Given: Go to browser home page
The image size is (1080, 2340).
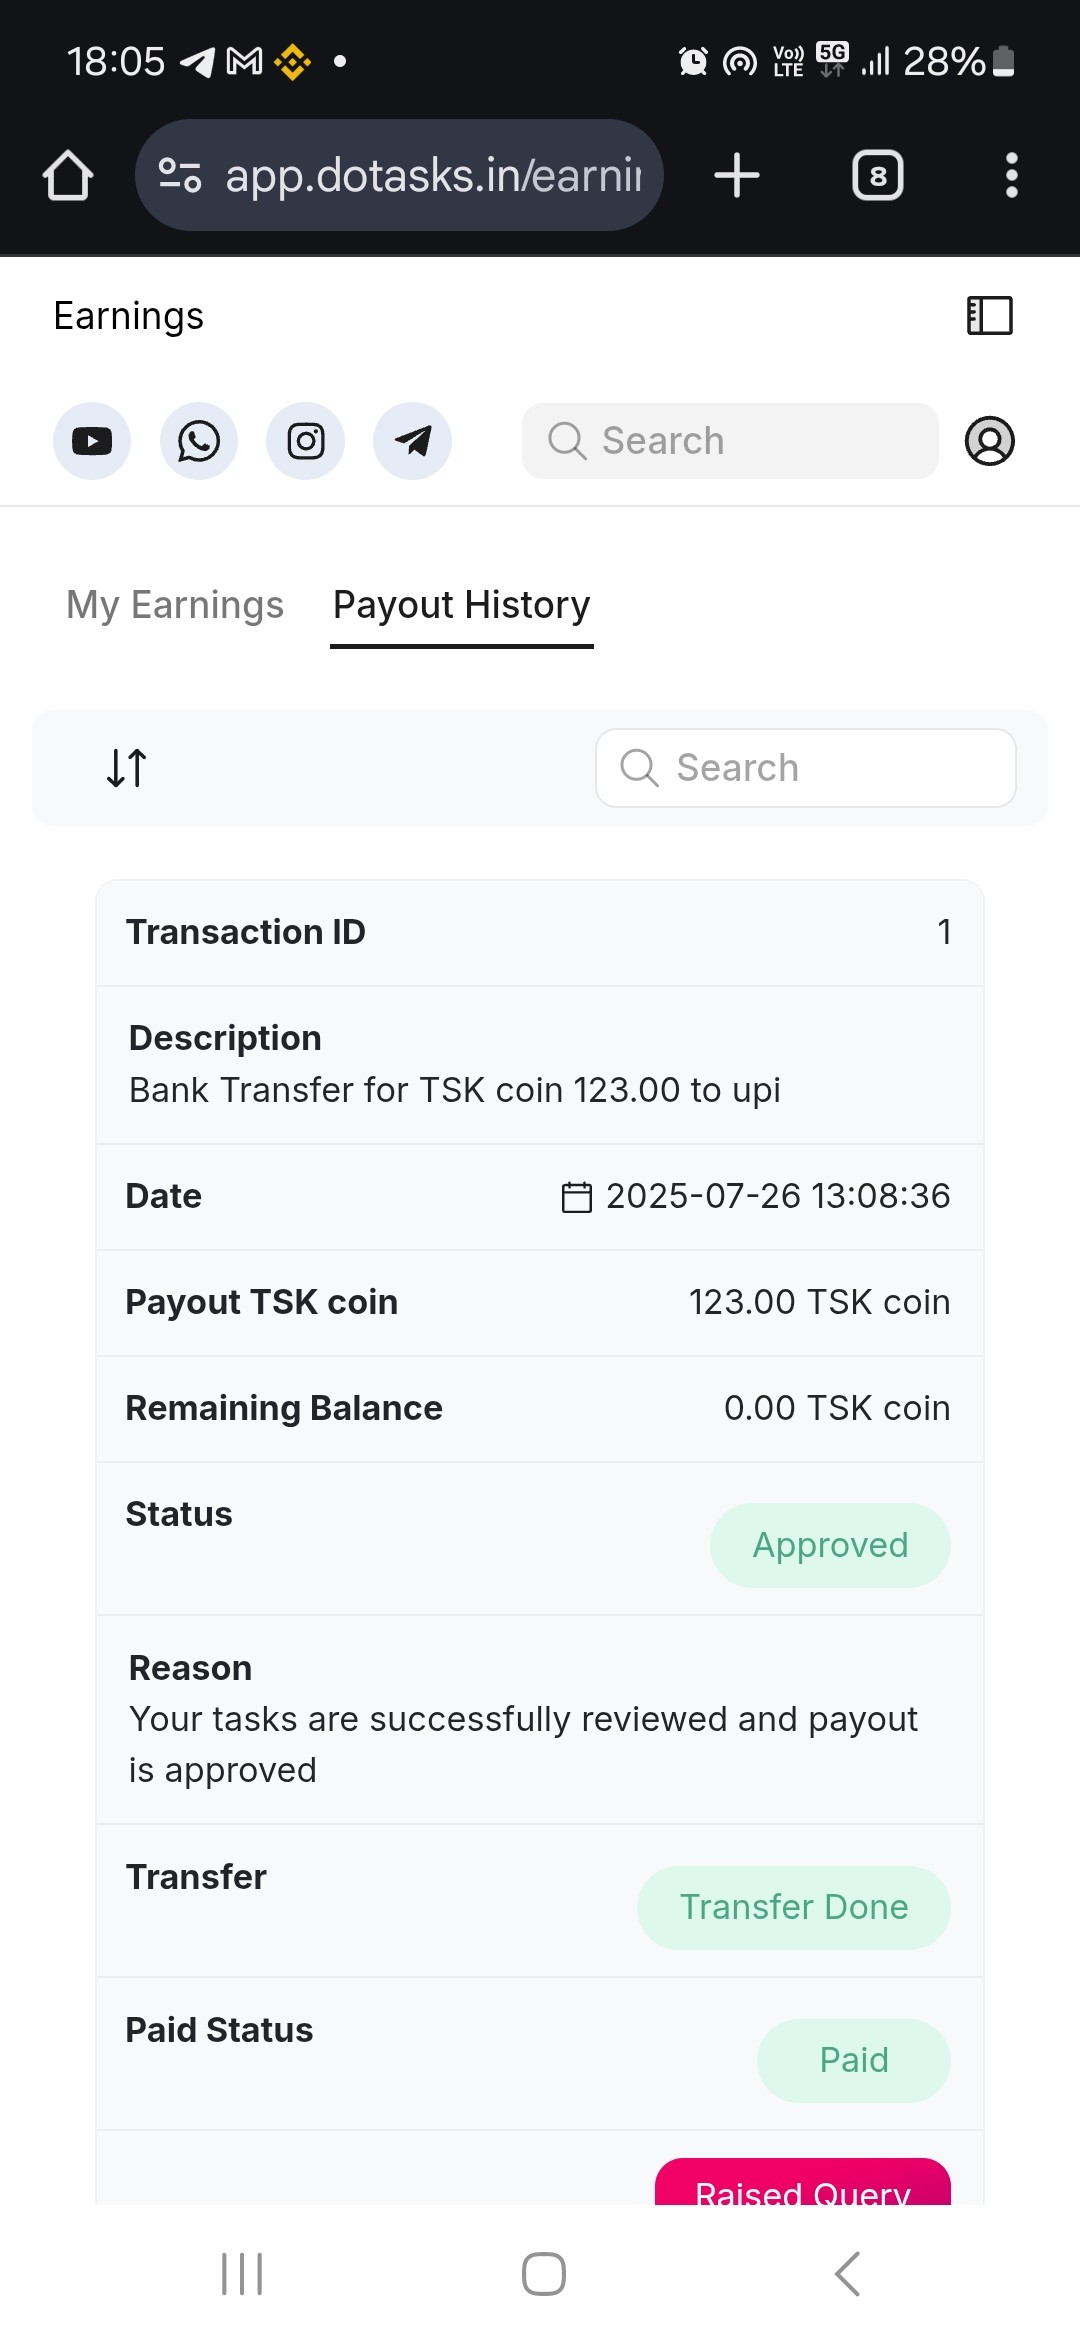Looking at the screenshot, I should (68, 176).
